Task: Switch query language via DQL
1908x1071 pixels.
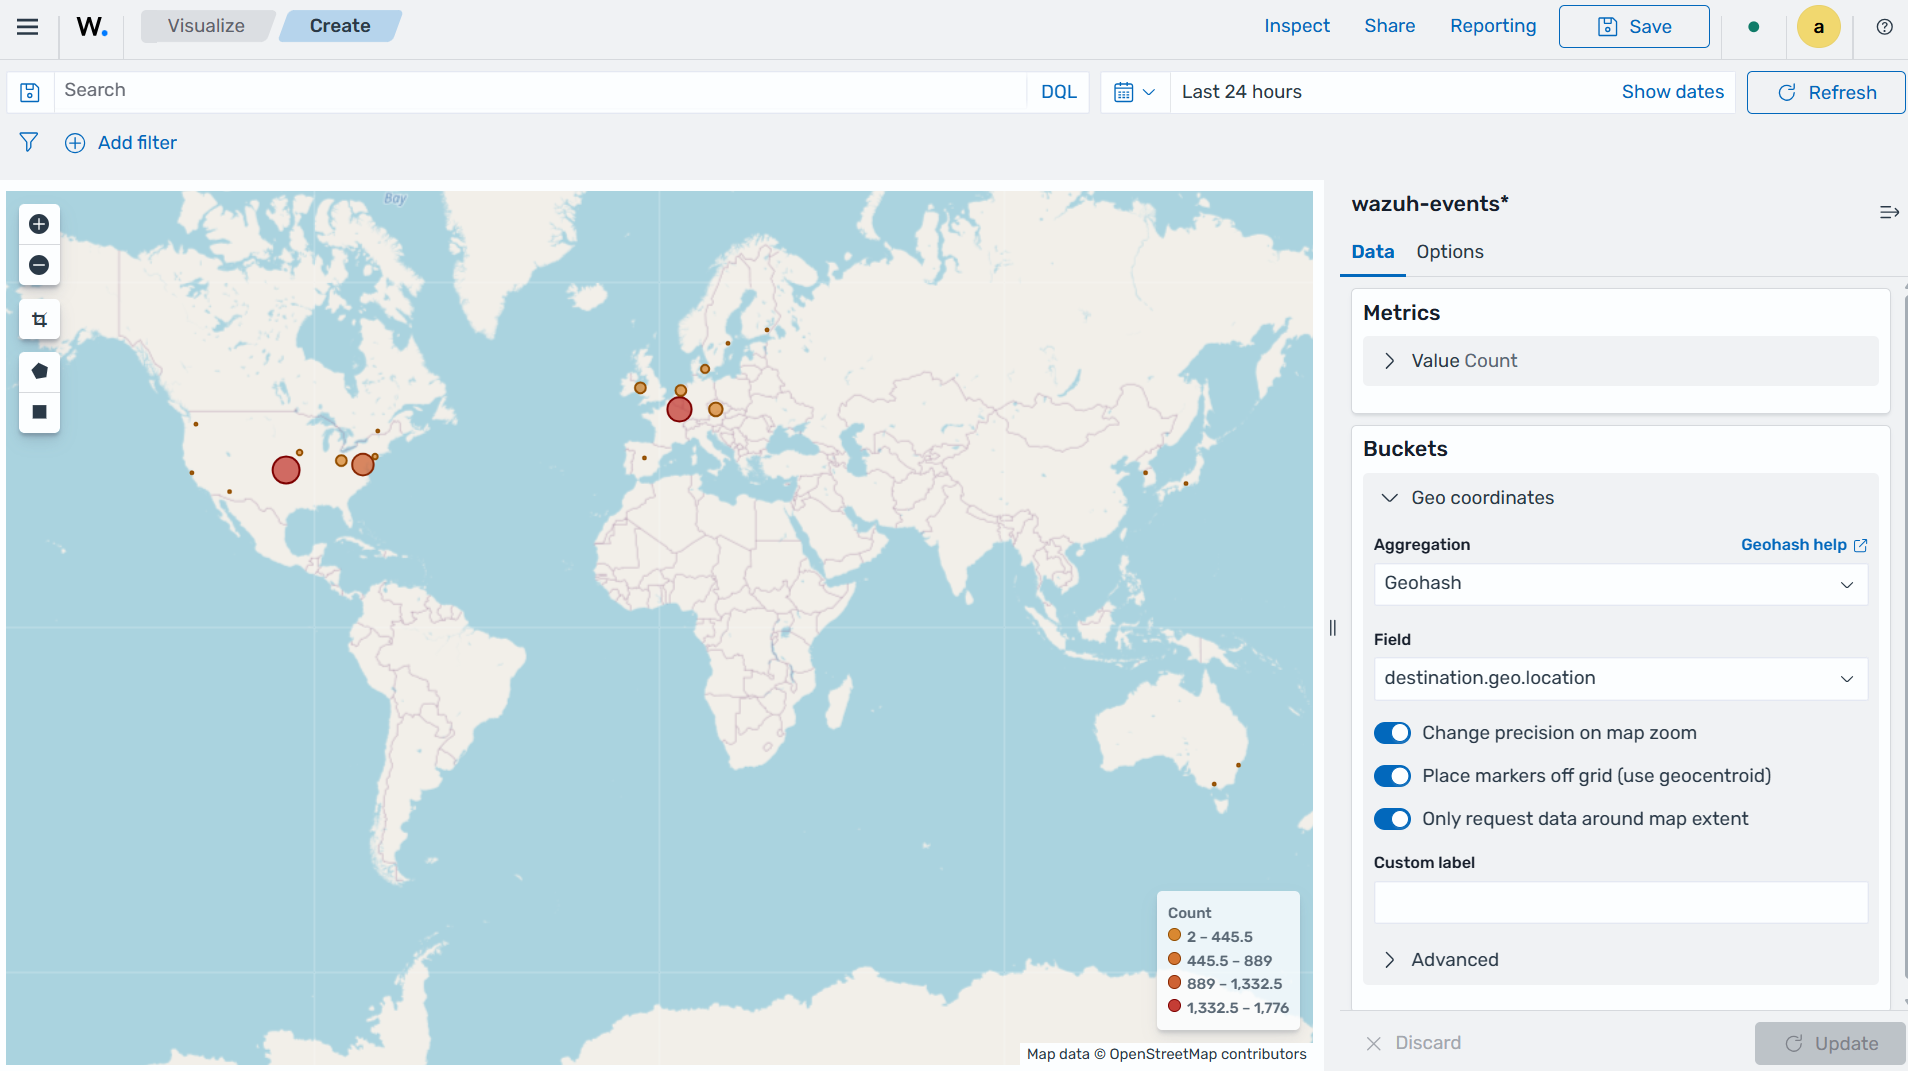Action: (1058, 92)
